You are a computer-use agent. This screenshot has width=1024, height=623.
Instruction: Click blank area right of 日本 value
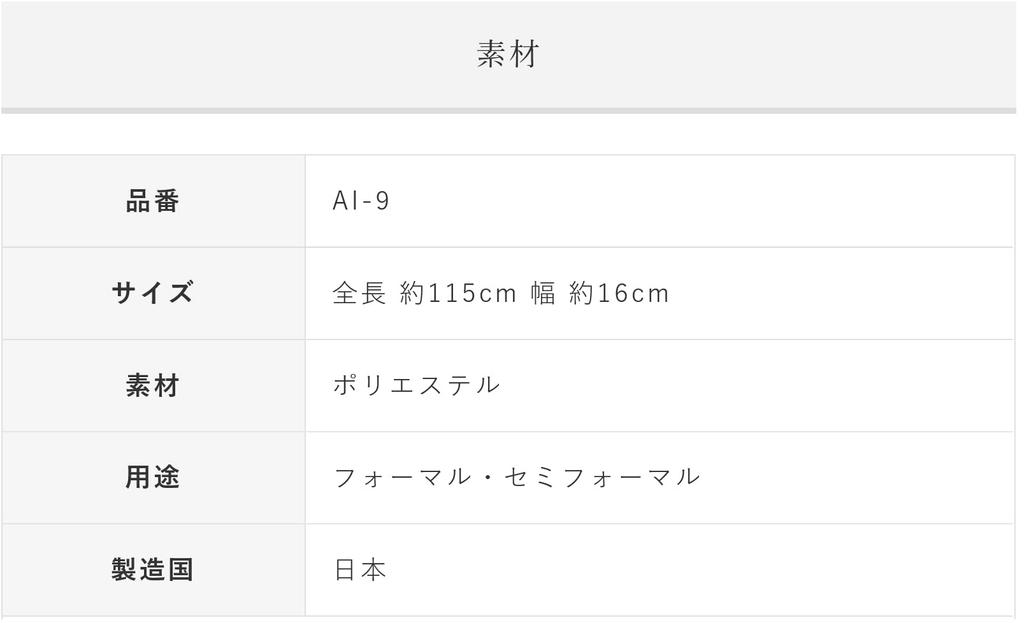700,570
